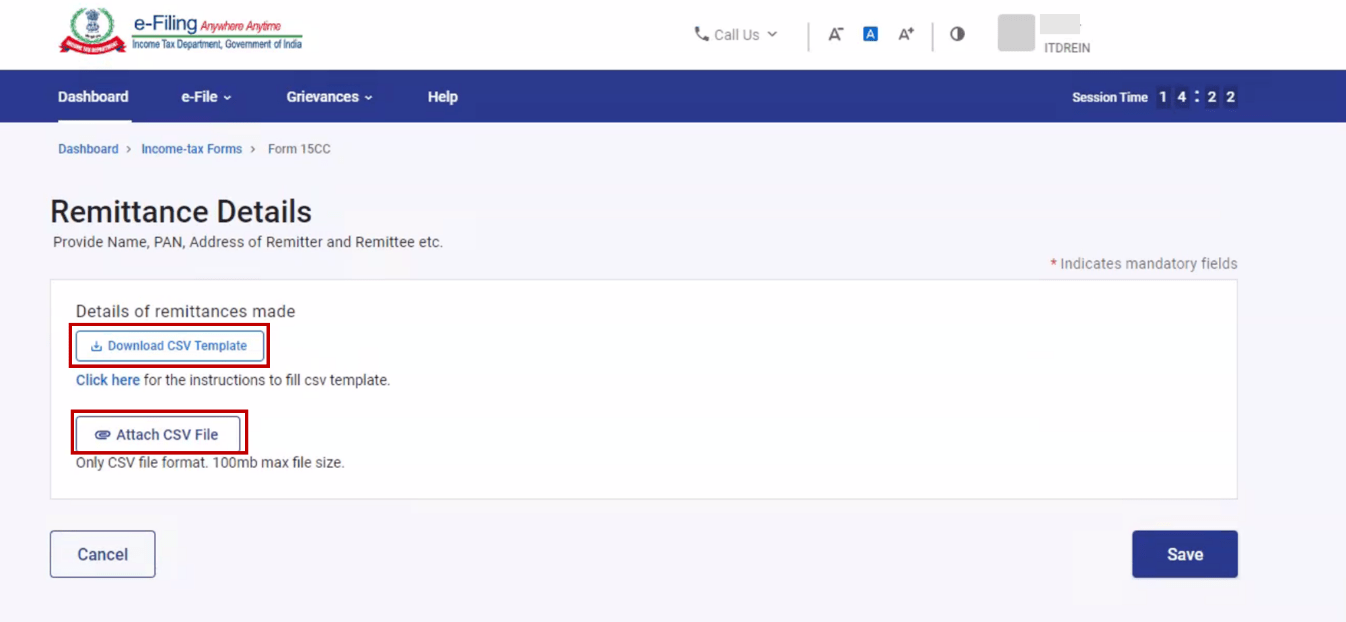The width and height of the screenshot is (1346, 622).
Task: Navigate to Dashboard via the breadcrumb
Action: (x=88, y=149)
